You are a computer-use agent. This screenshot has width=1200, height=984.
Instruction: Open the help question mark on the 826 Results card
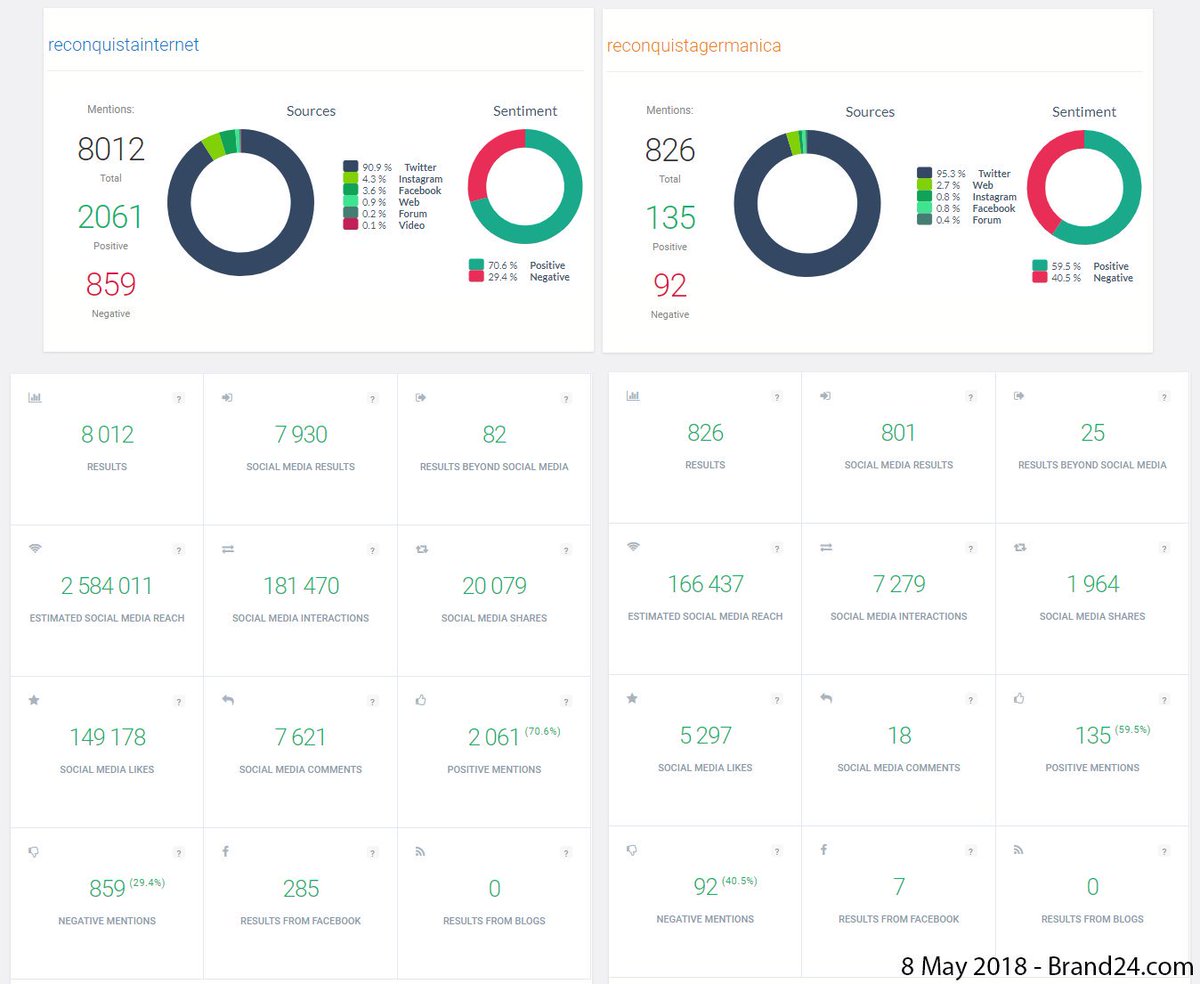tap(777, 397)
